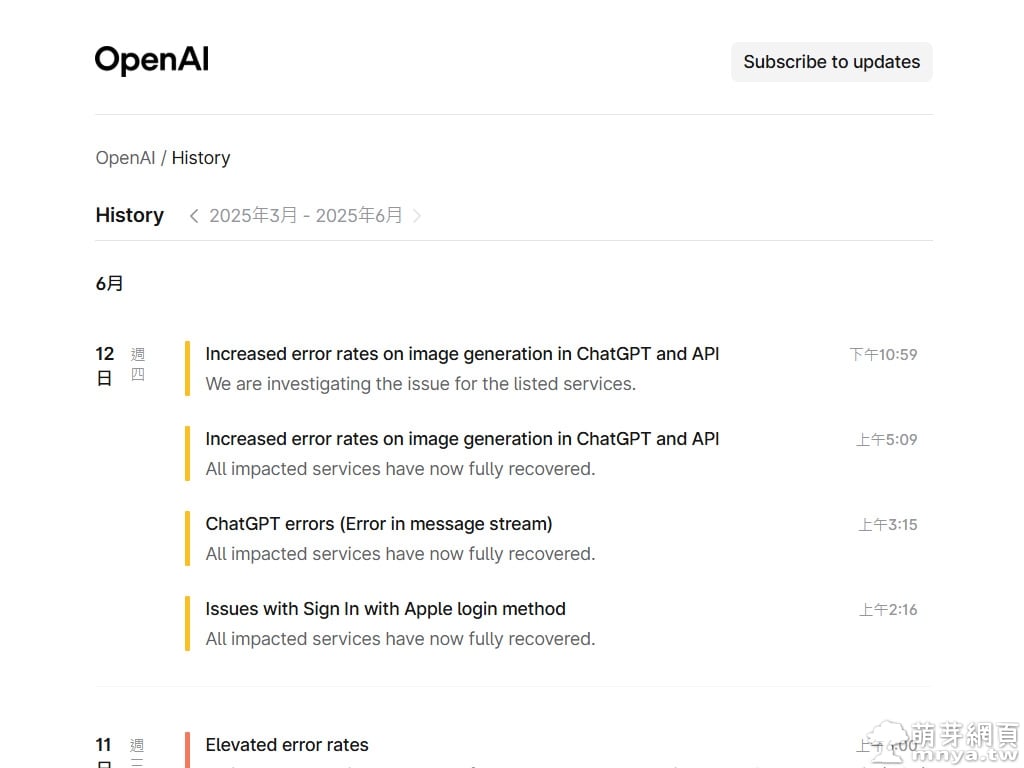Open the OpenAI breadcrumb link
Image resolution: width=1024 pixels, height=768 pixels.
pos(125,158)
